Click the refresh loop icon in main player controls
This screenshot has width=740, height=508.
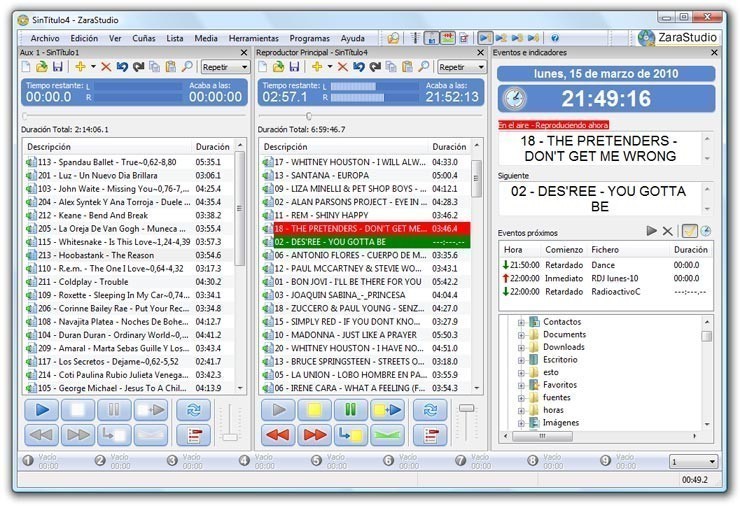coord(430,410)
